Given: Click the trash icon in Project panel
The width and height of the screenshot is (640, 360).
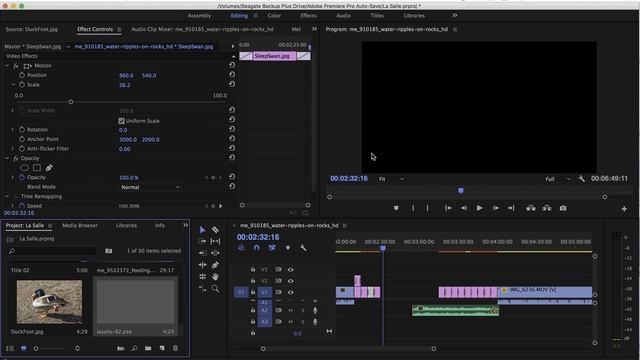Looking at the screenshot, I should click(175, 348).
